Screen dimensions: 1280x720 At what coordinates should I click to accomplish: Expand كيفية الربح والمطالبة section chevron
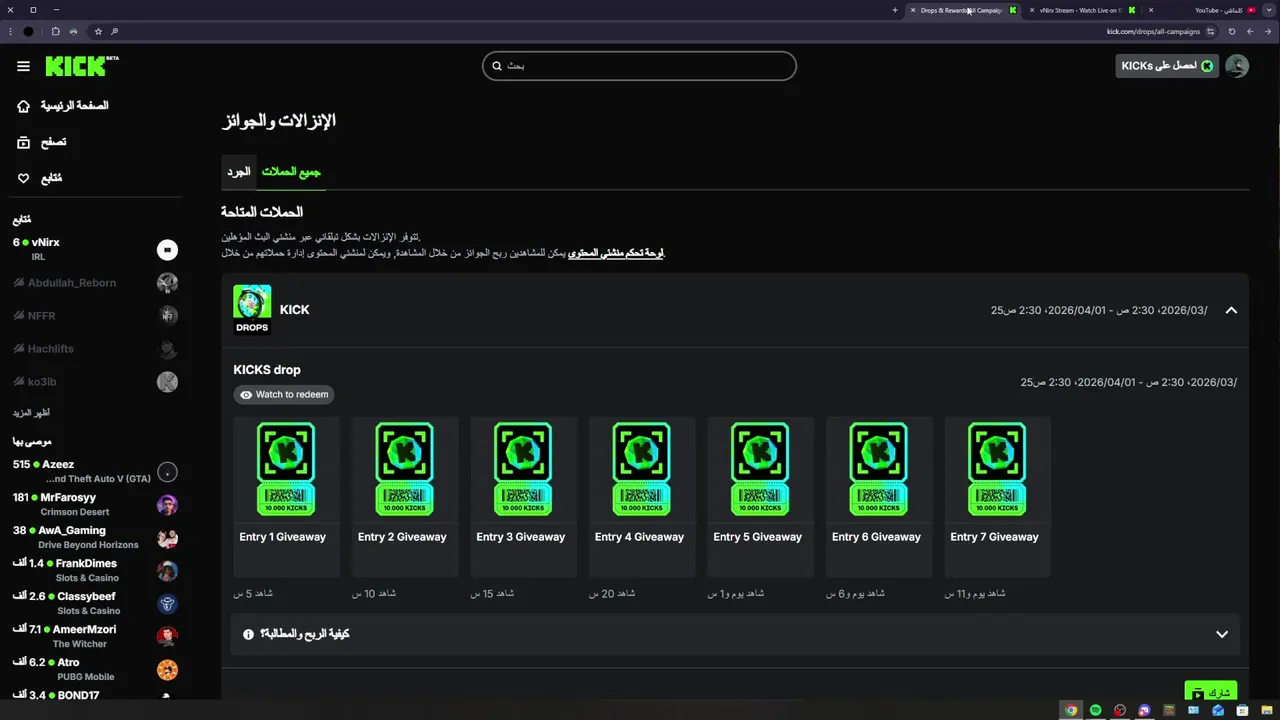[1222, 634]
